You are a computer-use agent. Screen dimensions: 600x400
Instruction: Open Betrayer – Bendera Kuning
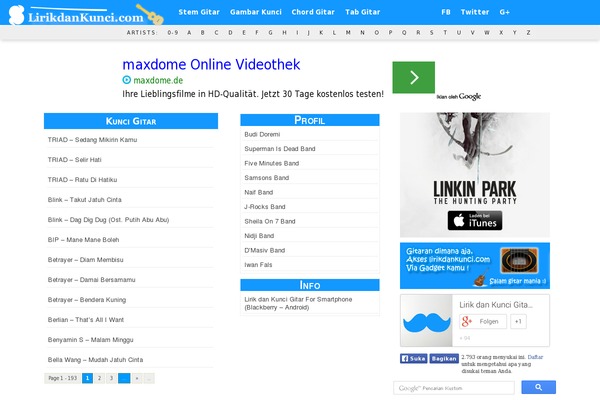(87, 300)
